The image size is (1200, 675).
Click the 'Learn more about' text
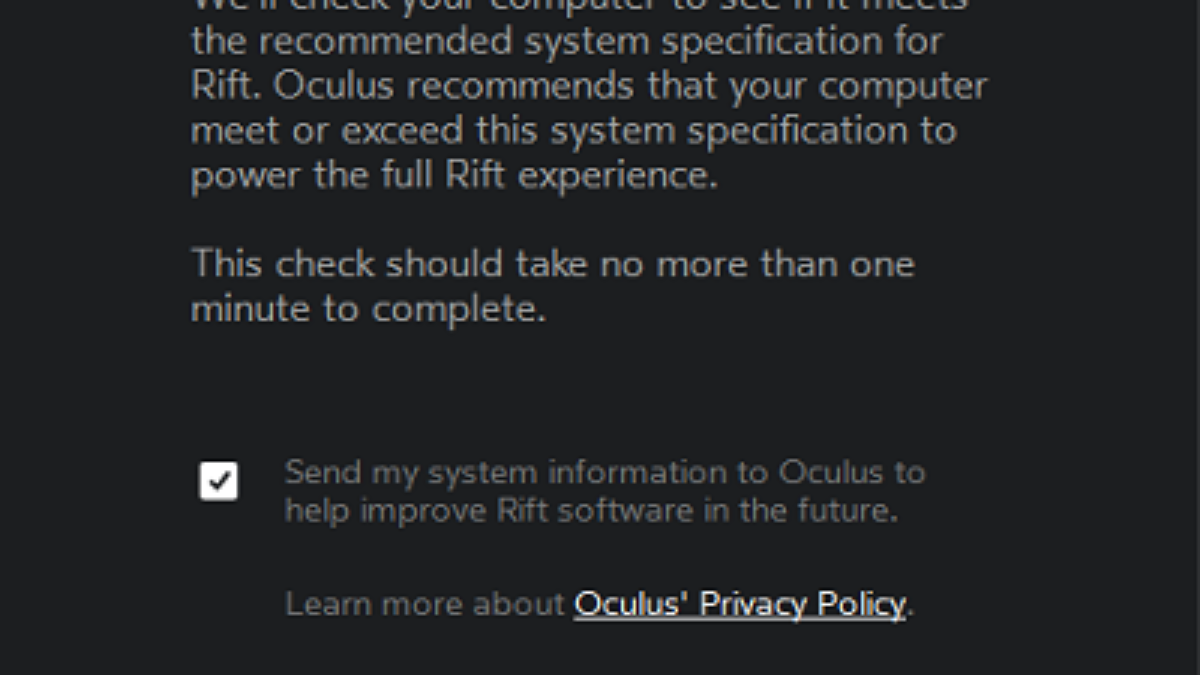(x=425, y=604)
